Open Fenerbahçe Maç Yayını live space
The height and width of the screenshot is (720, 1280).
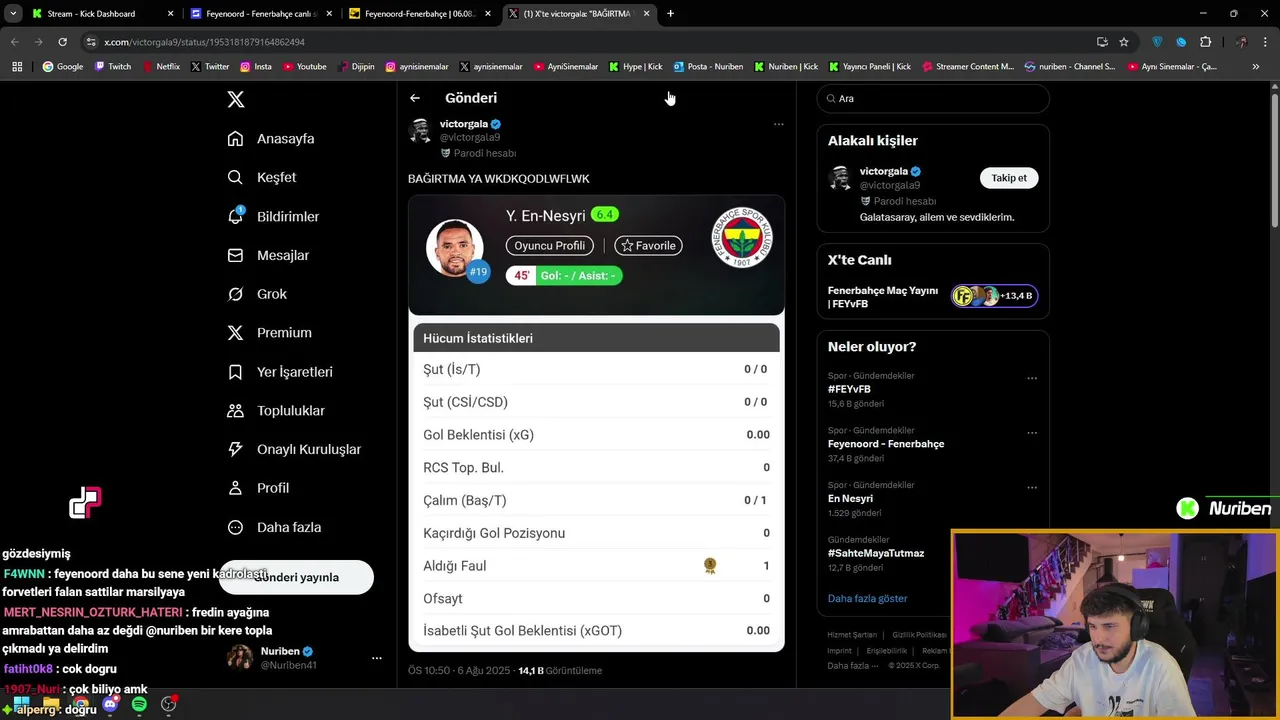932,296
